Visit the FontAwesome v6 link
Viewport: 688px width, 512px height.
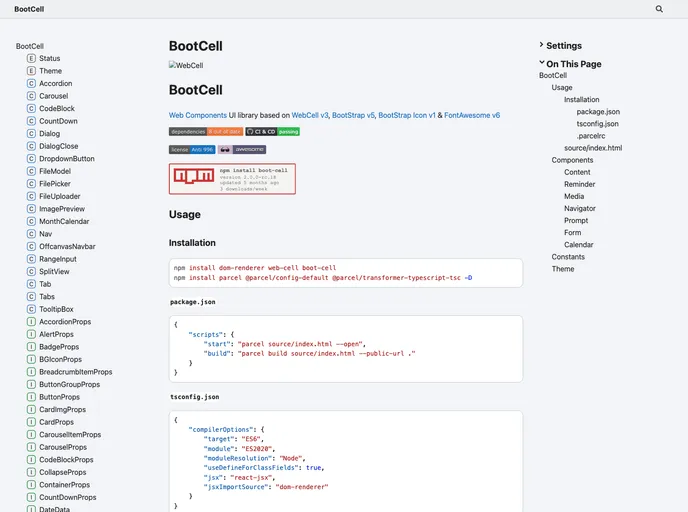pos(472,115)
